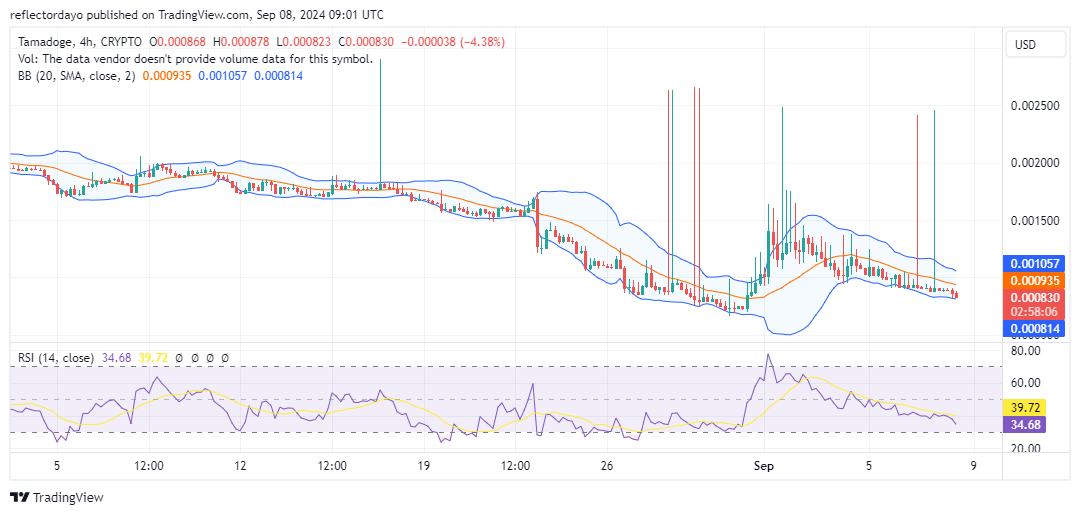1080x515 pixels.
Task: Click the RSI (14, close) indicator label
Action: coord(55,358)
